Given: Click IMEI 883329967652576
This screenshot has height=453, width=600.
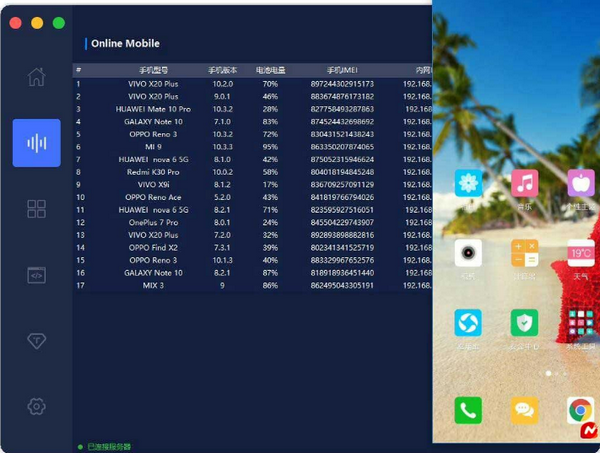Looking at the screenshot, I should click(342, 260).
